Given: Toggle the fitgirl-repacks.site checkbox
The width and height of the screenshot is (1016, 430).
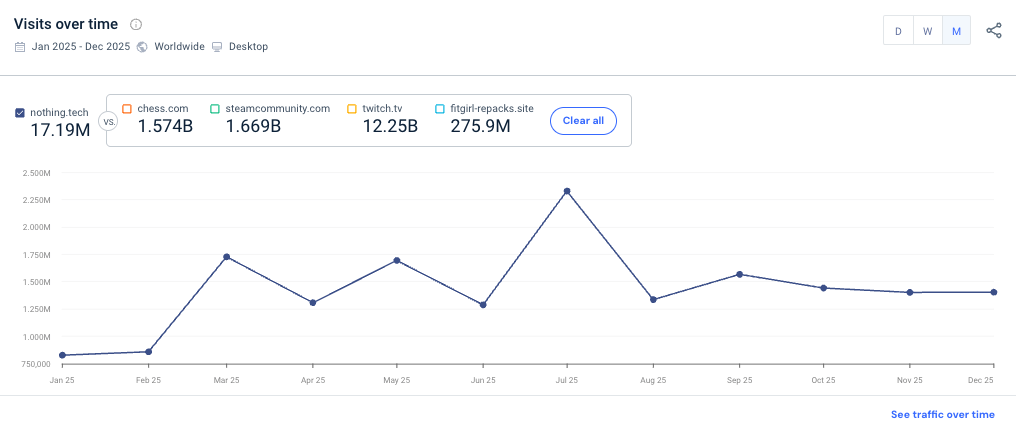Looking at the screenshot, I should pyautogui.click(x=440, y=109).
